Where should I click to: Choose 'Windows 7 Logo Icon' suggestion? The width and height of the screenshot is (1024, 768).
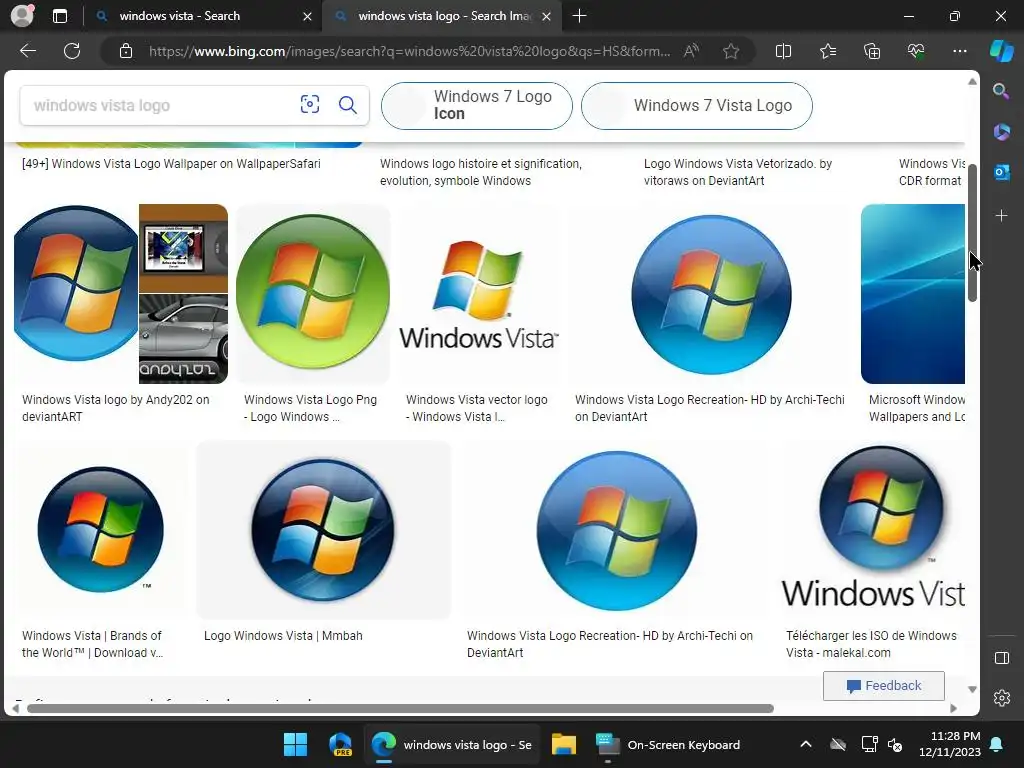[x=477, y=105]
